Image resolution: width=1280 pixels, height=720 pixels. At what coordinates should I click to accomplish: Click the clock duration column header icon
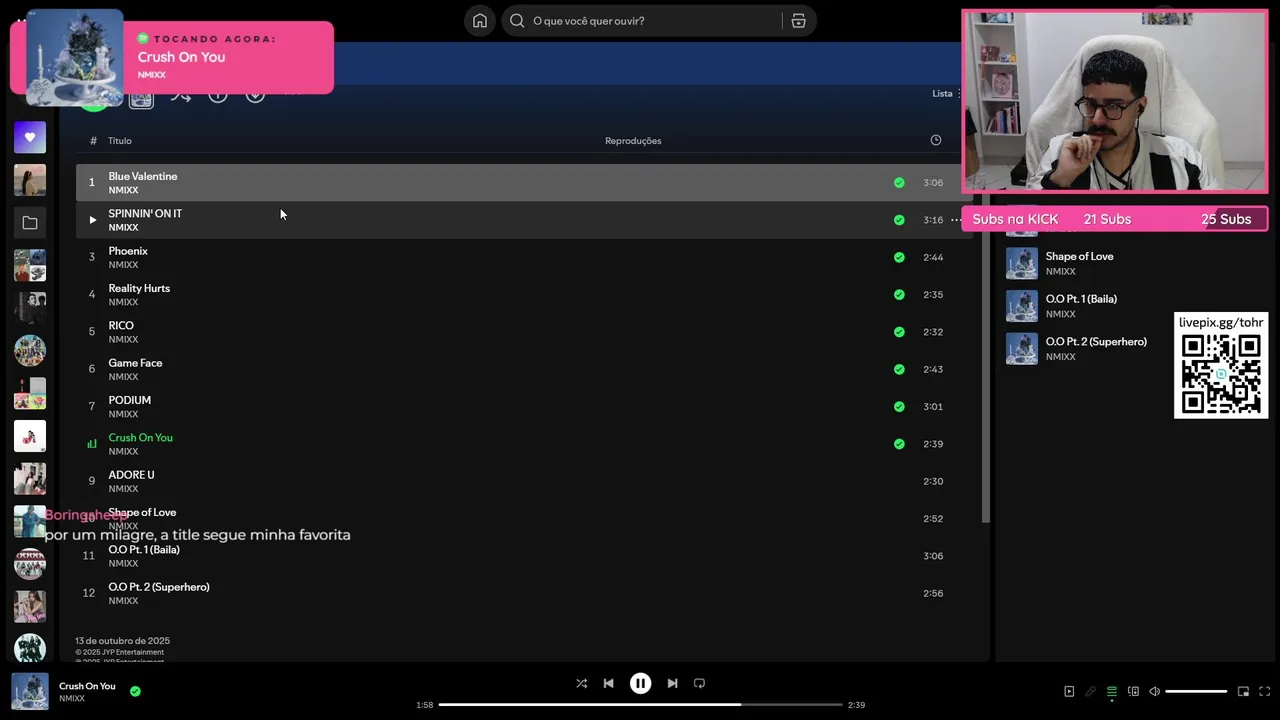(x=936, y=140)
